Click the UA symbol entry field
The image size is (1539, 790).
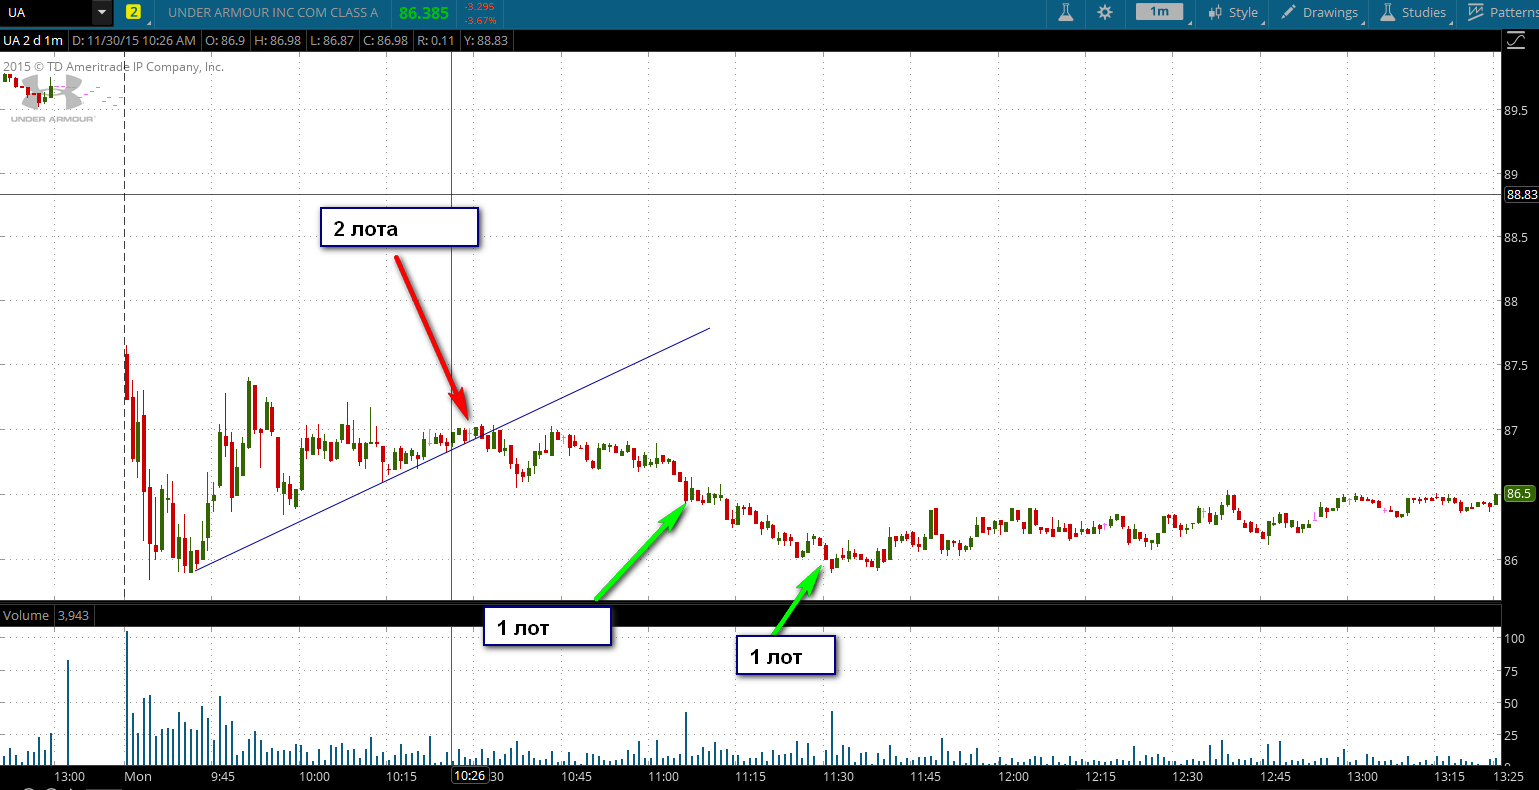tap(47, 13)
